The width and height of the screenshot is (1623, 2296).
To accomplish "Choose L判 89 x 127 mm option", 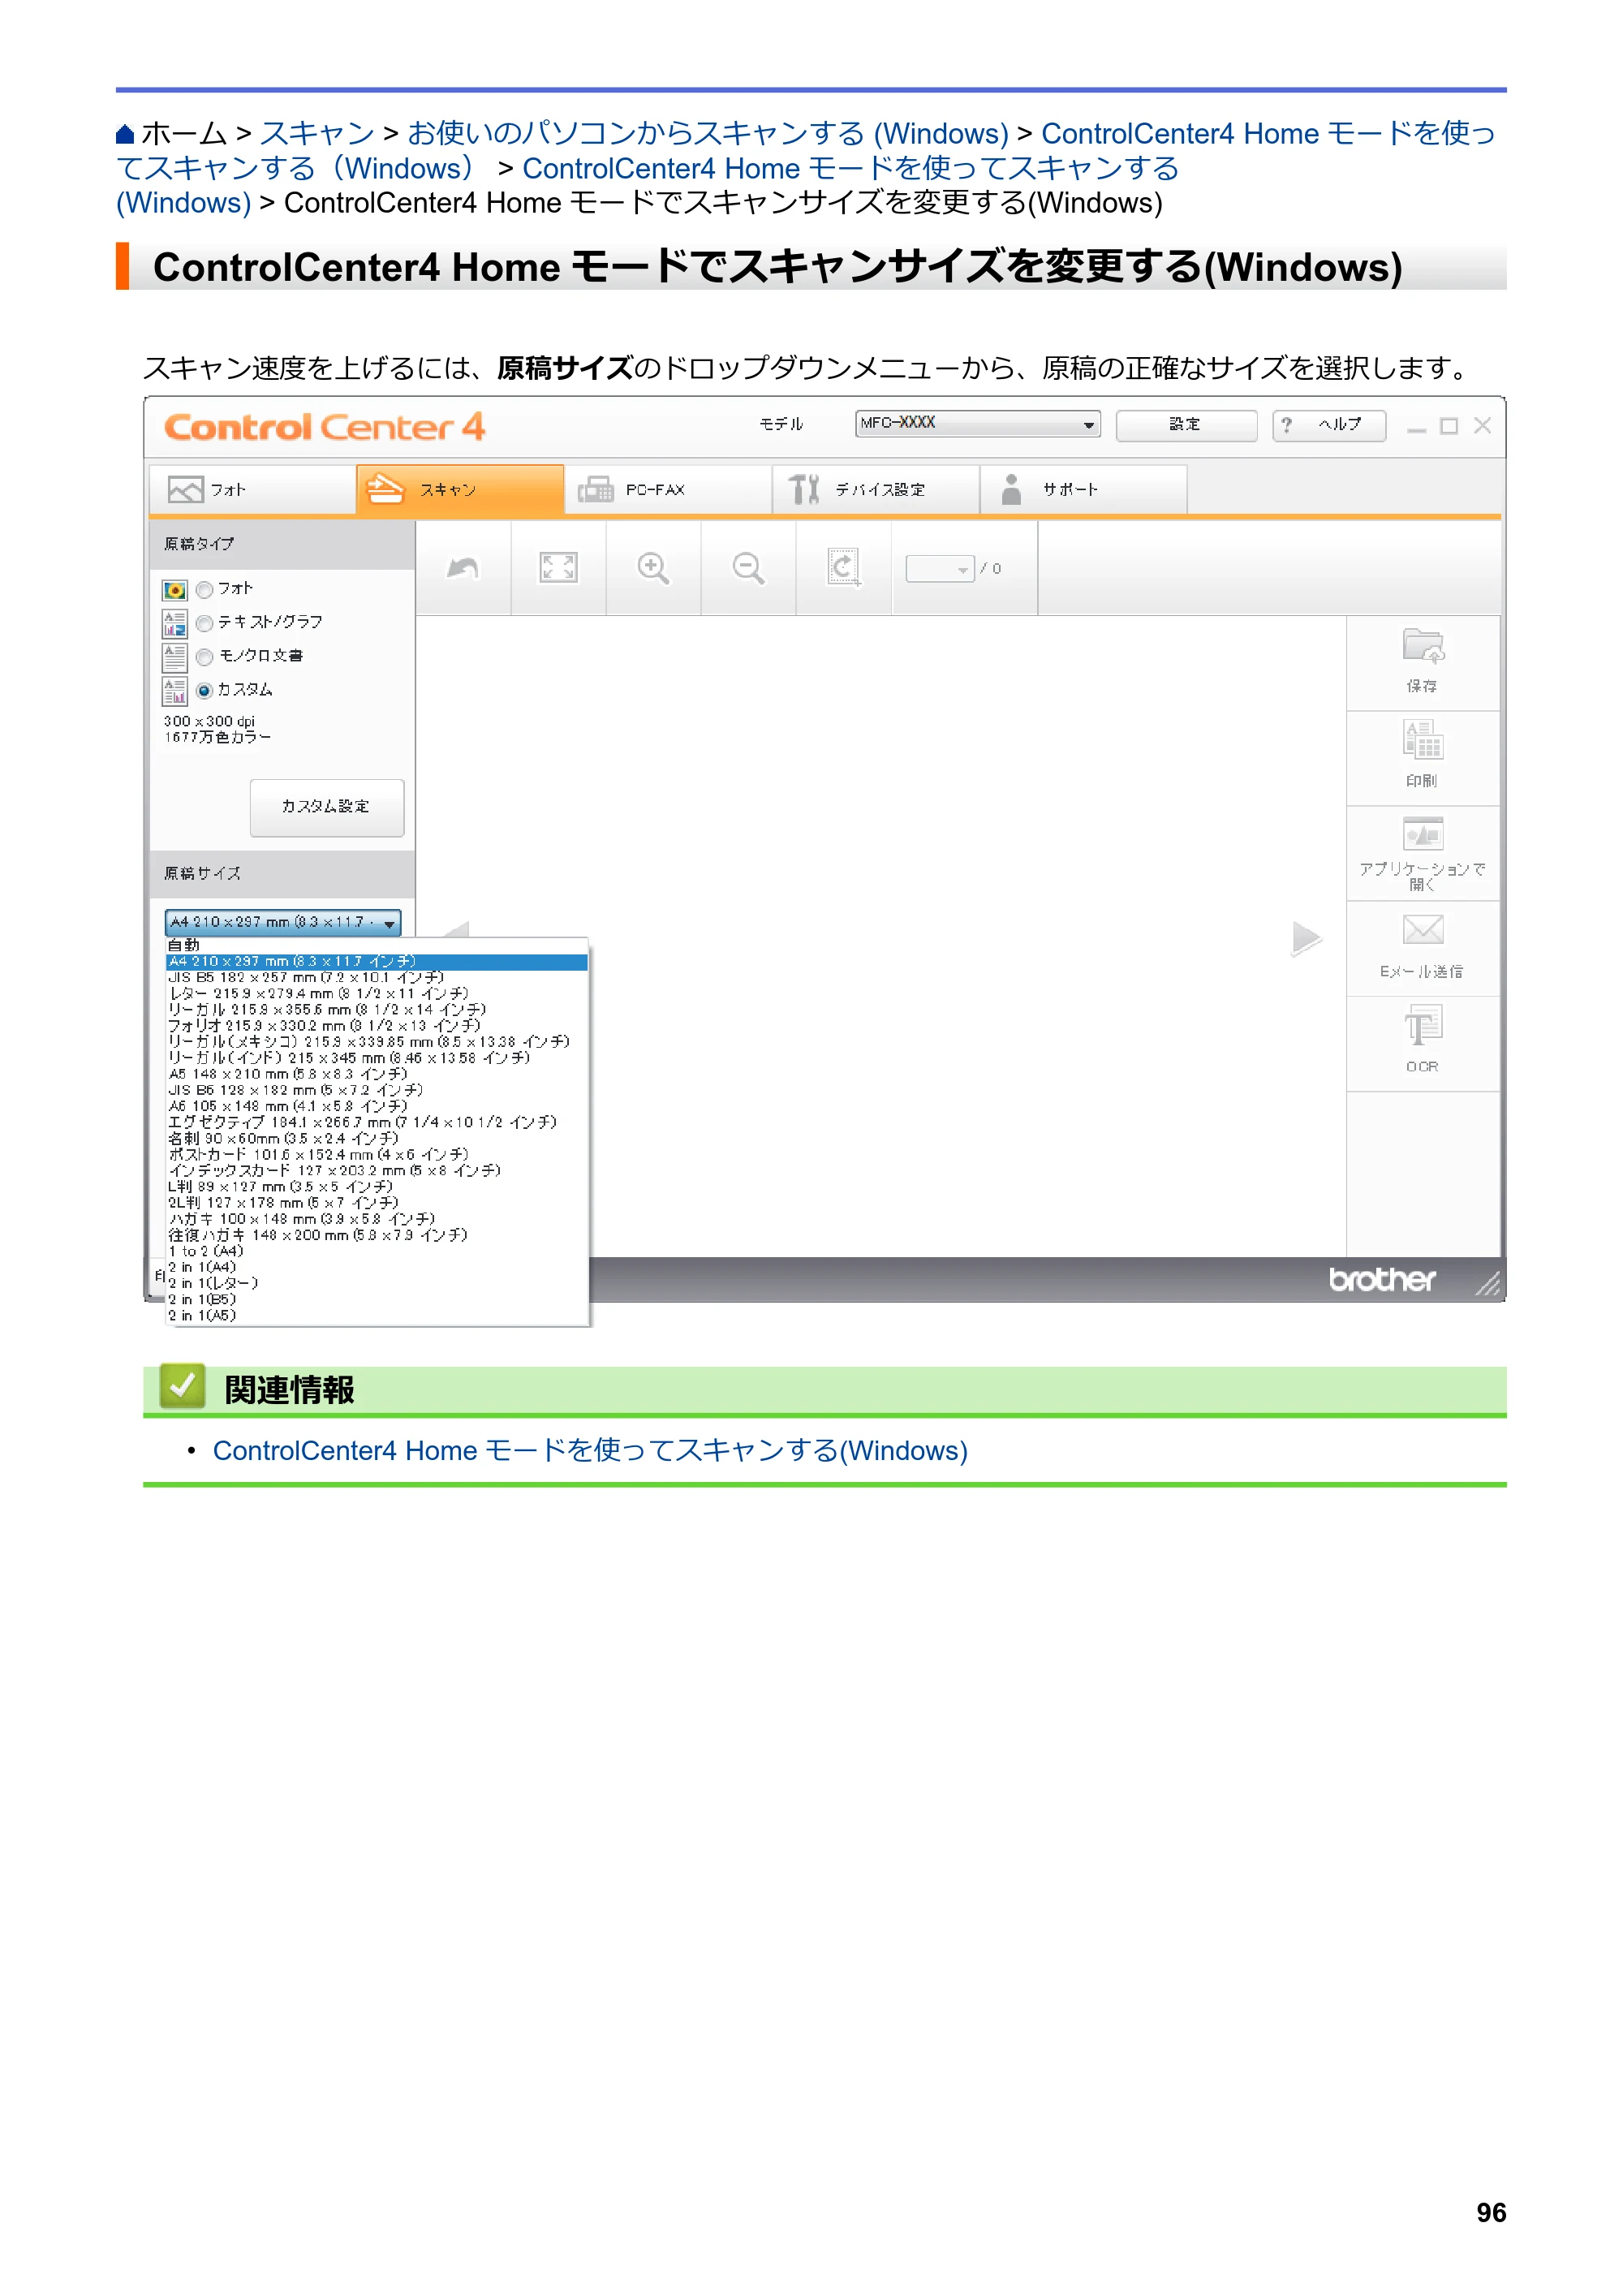I will coord(377,1187).
